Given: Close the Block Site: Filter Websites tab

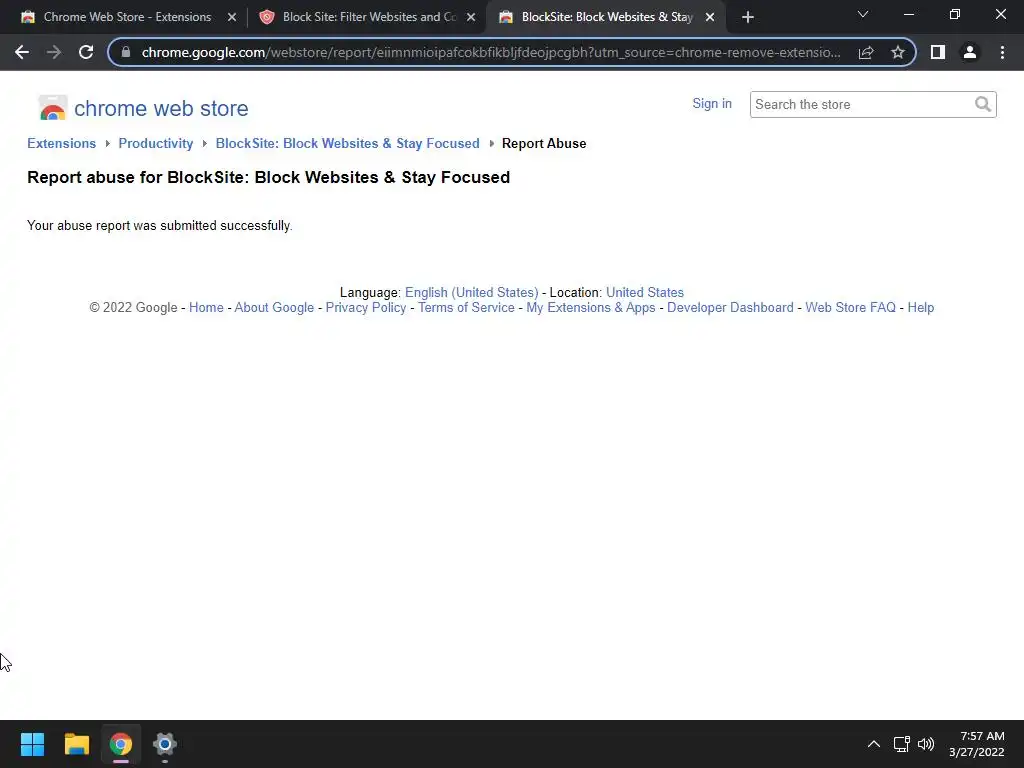Looking at the screenshot, I should pos(471,17).
